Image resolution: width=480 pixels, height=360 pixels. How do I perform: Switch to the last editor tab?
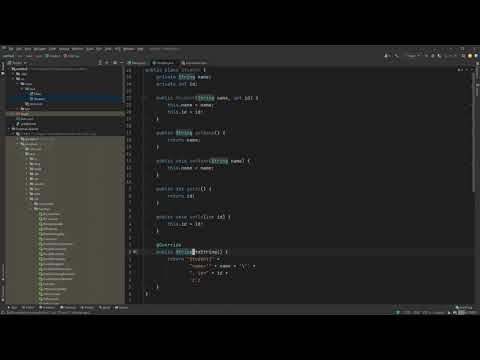(x=195, y=63)
